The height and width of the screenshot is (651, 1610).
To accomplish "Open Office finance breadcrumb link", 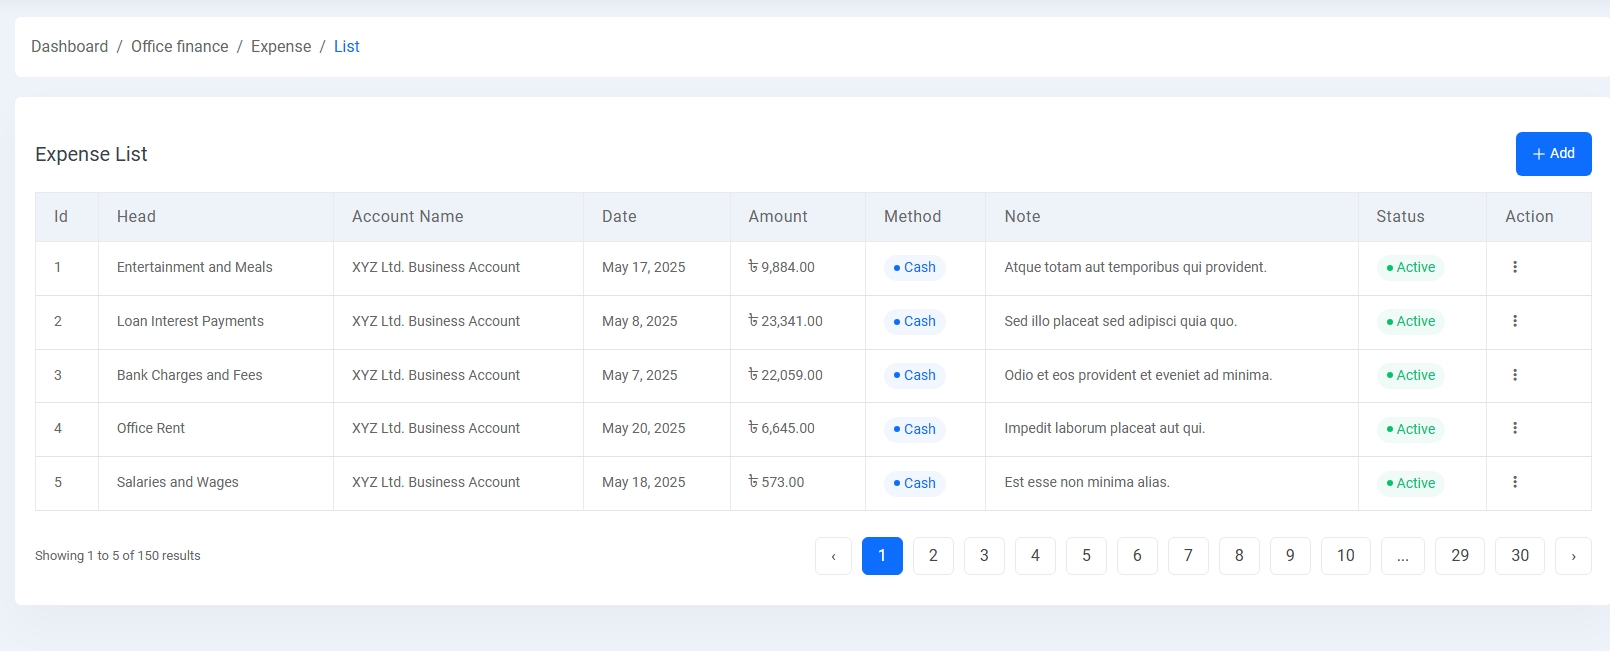I will pos(180,47).
